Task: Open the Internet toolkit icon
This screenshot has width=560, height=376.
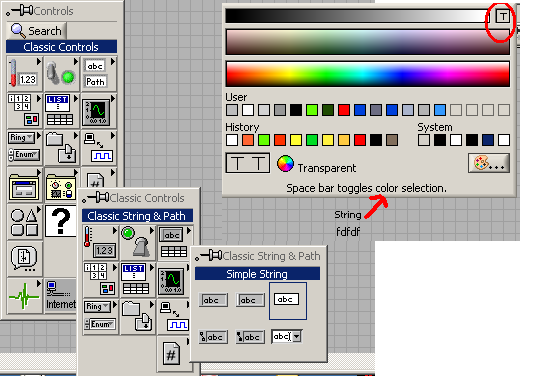Action: click(60, 296)
